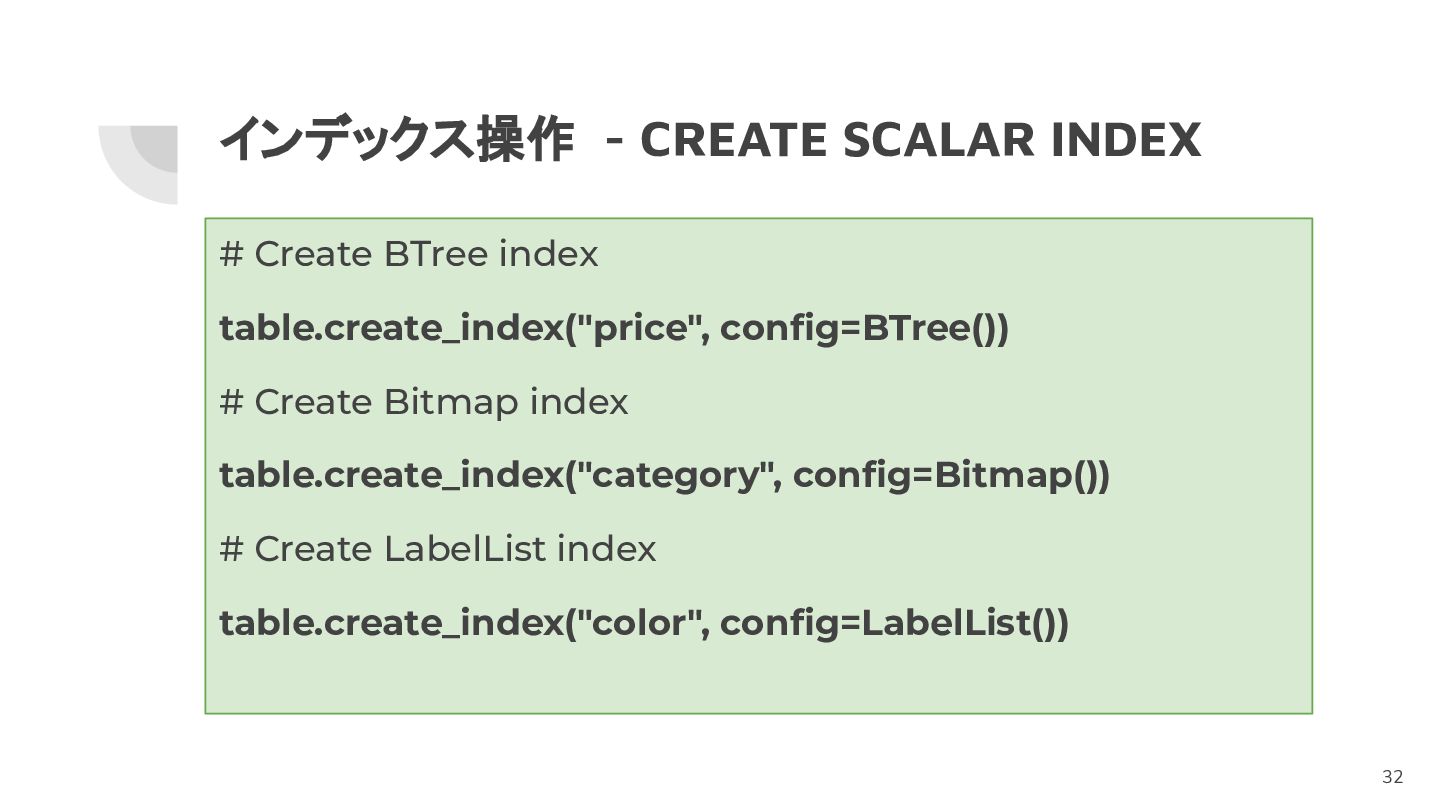Screen dimensions: 1440x810
Task: Click the table.create_index("category") code line
Action: tap(664, 475)
